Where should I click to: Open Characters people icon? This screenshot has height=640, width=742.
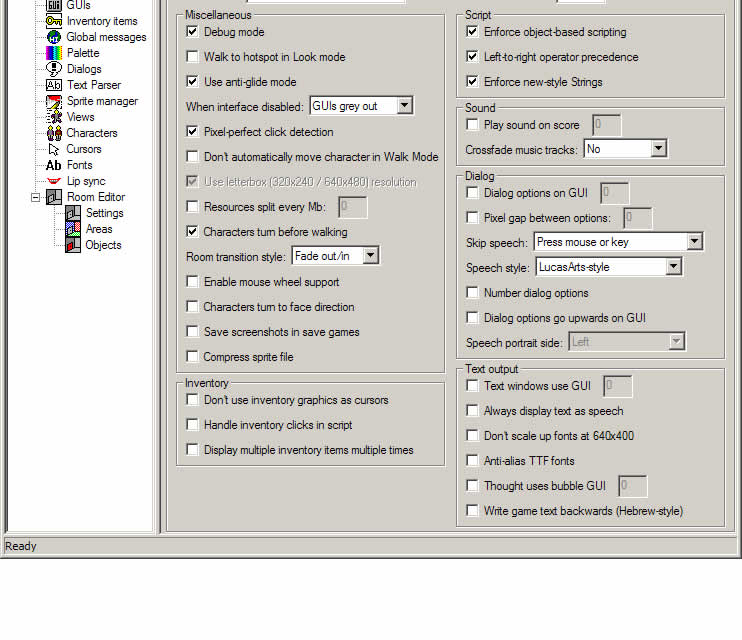[53, 133]
